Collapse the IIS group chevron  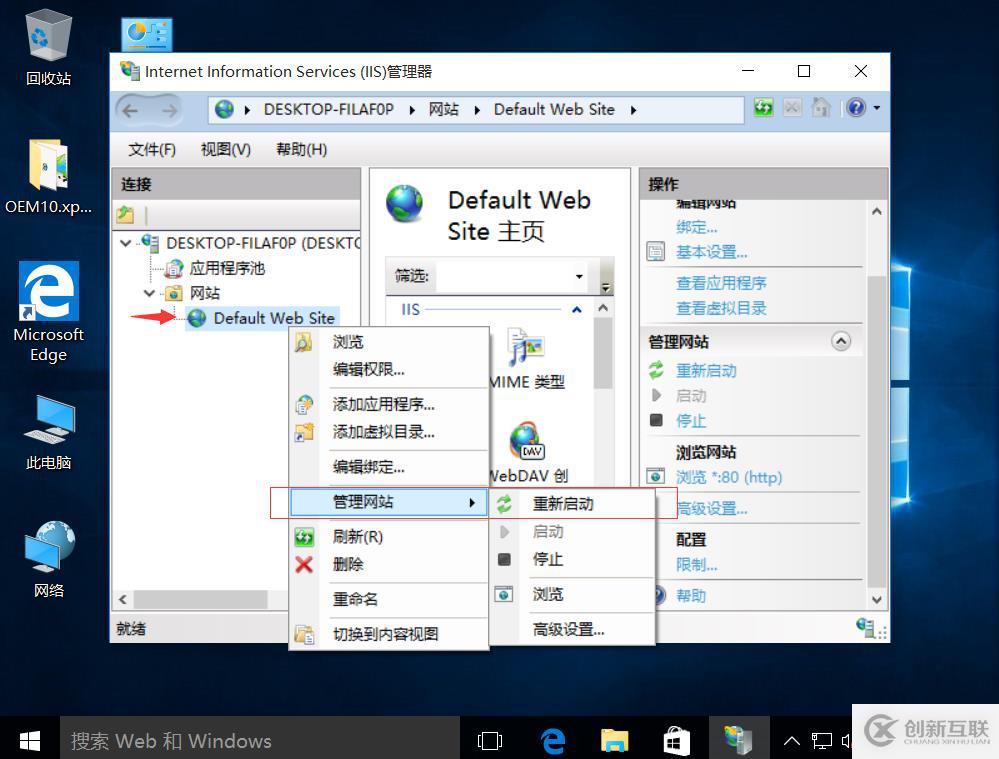[x=577, y=310]
